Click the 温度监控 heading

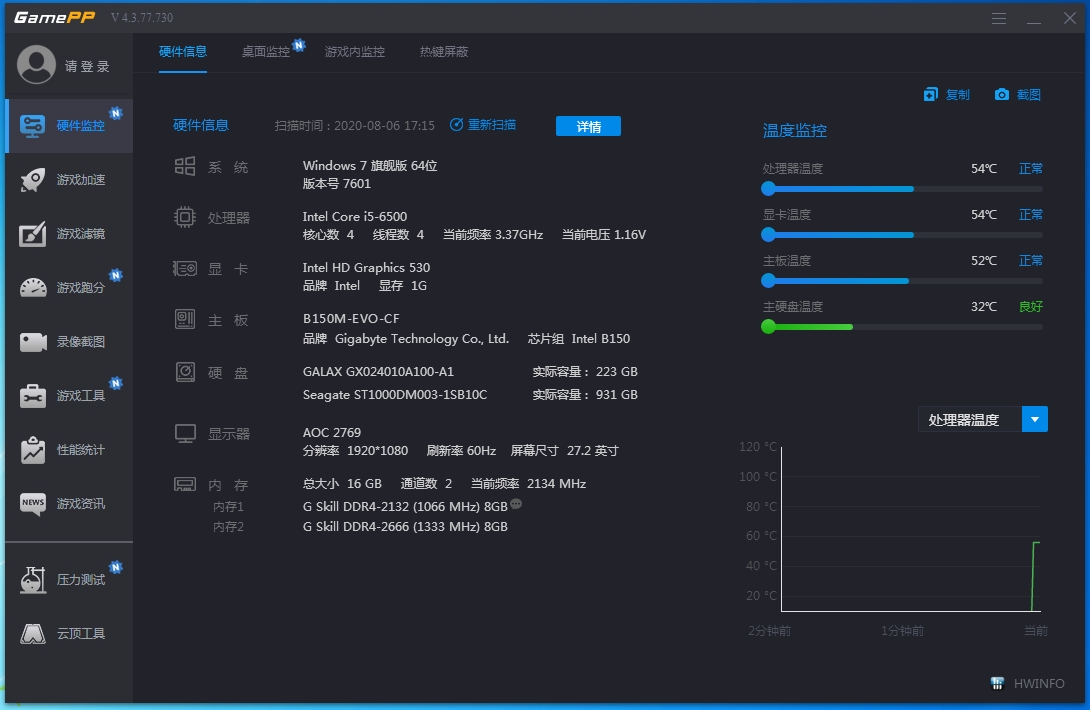pyautogui.click(x=795, y=131)
